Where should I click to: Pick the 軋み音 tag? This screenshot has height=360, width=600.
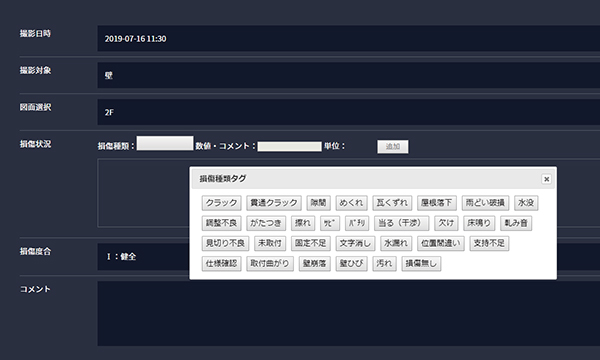click(516, 223)
